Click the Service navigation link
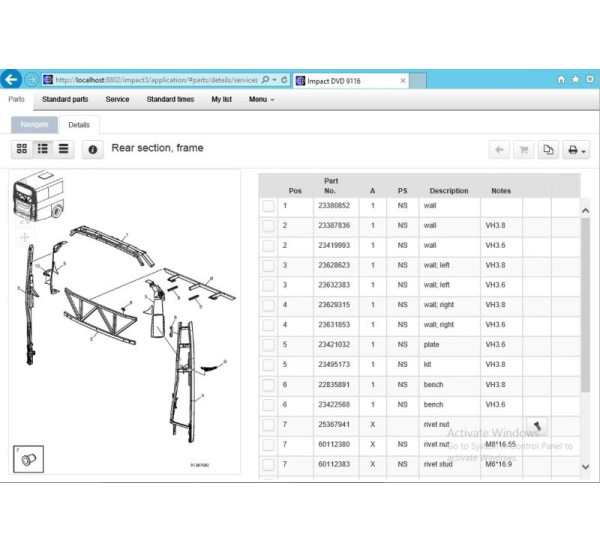Screen dimensions: 600x553 click(117, 100)
